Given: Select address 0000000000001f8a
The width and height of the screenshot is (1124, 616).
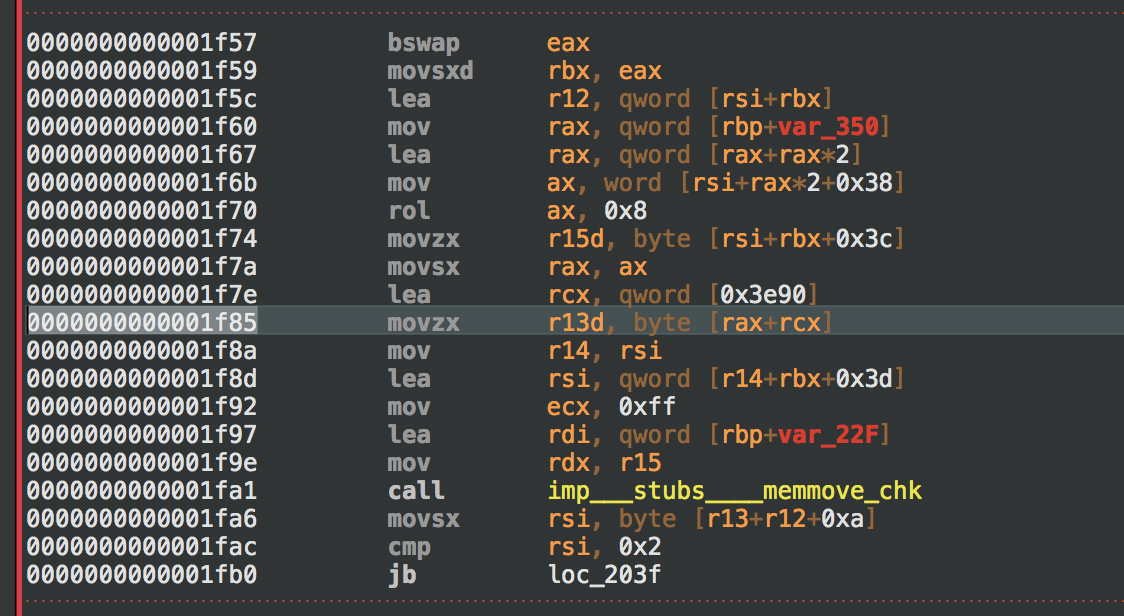Looking at the screenshot, I should (x=142, y=351).
